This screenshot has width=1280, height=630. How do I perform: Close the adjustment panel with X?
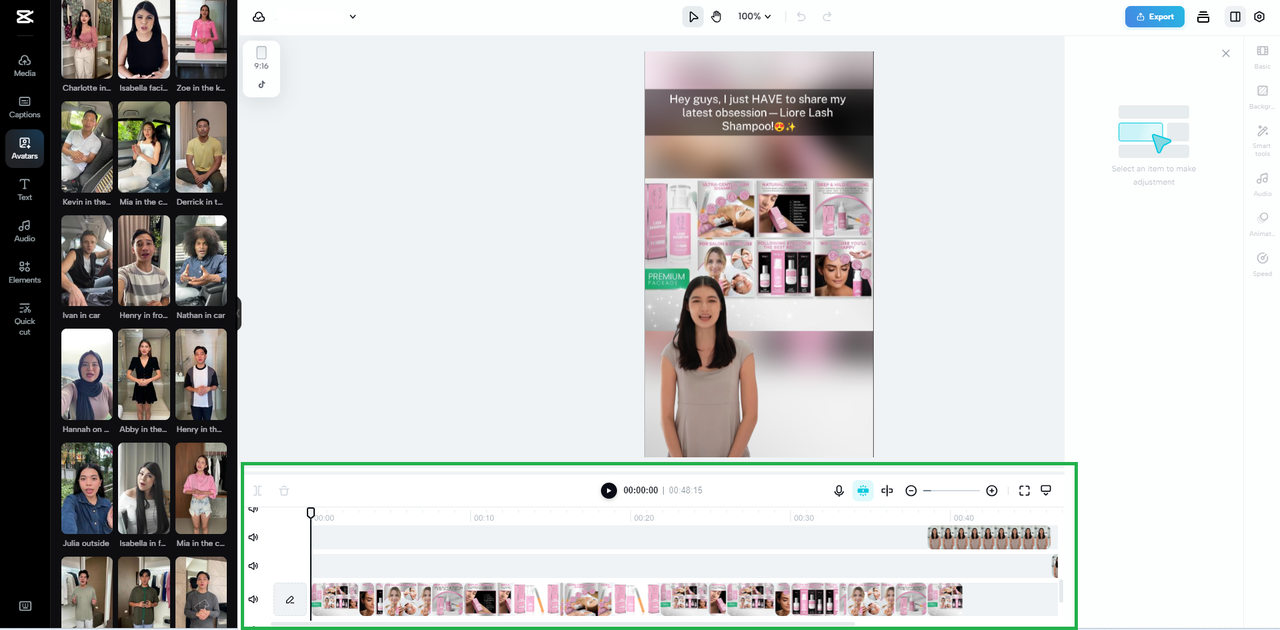(x=1226, y=53)
